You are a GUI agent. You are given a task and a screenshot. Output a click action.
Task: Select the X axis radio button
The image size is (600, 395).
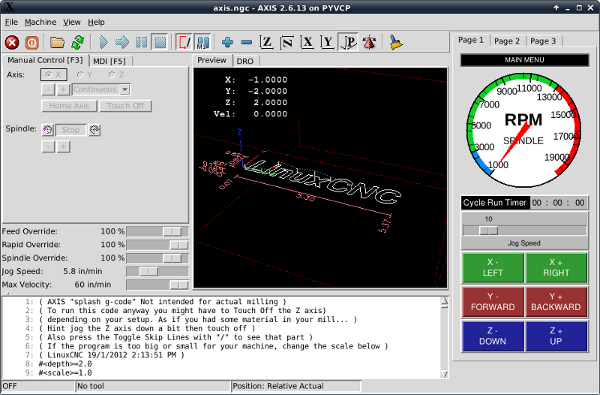[54, 75]
